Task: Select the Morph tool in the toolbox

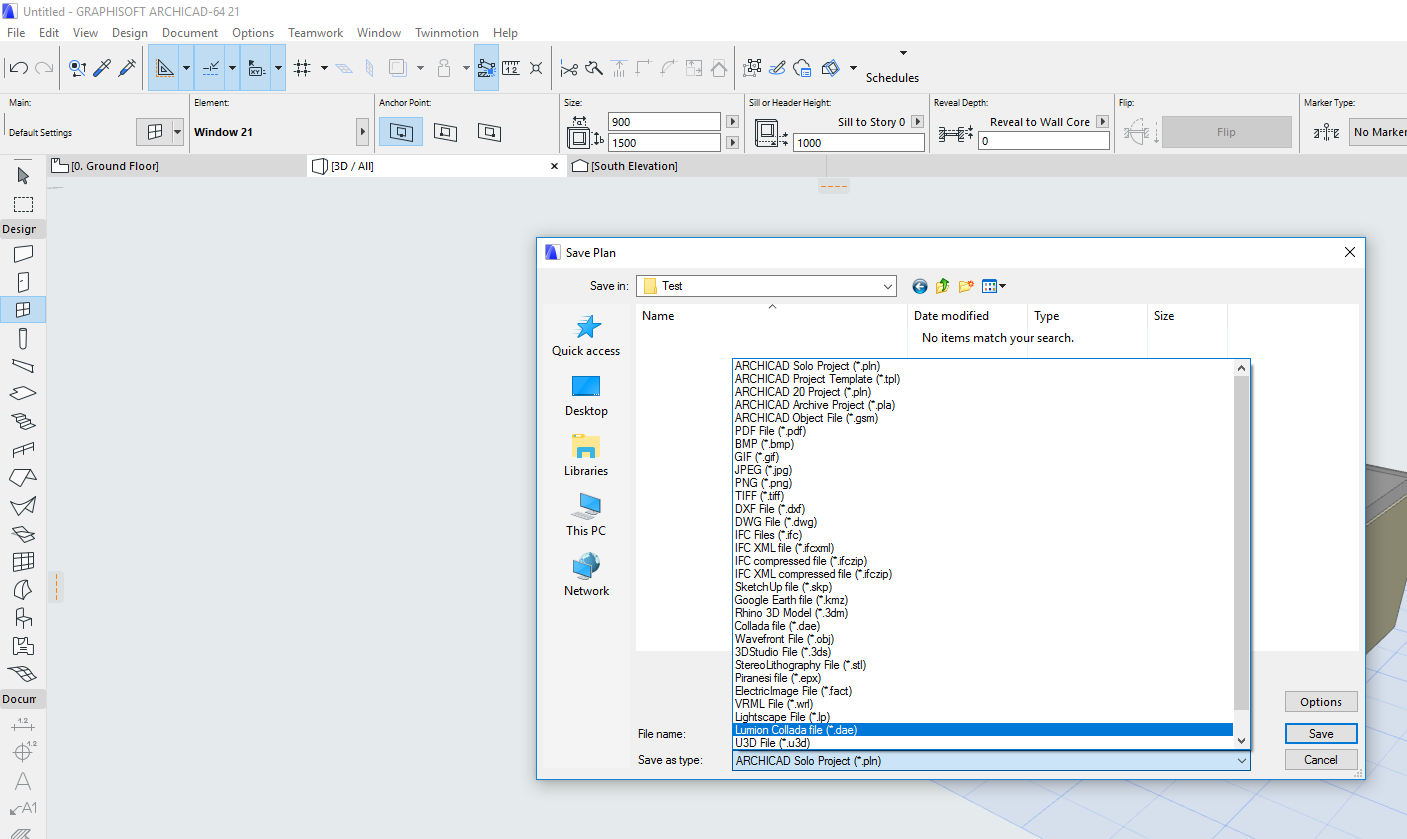Action: pyautogui.click(x=23, y=590)
